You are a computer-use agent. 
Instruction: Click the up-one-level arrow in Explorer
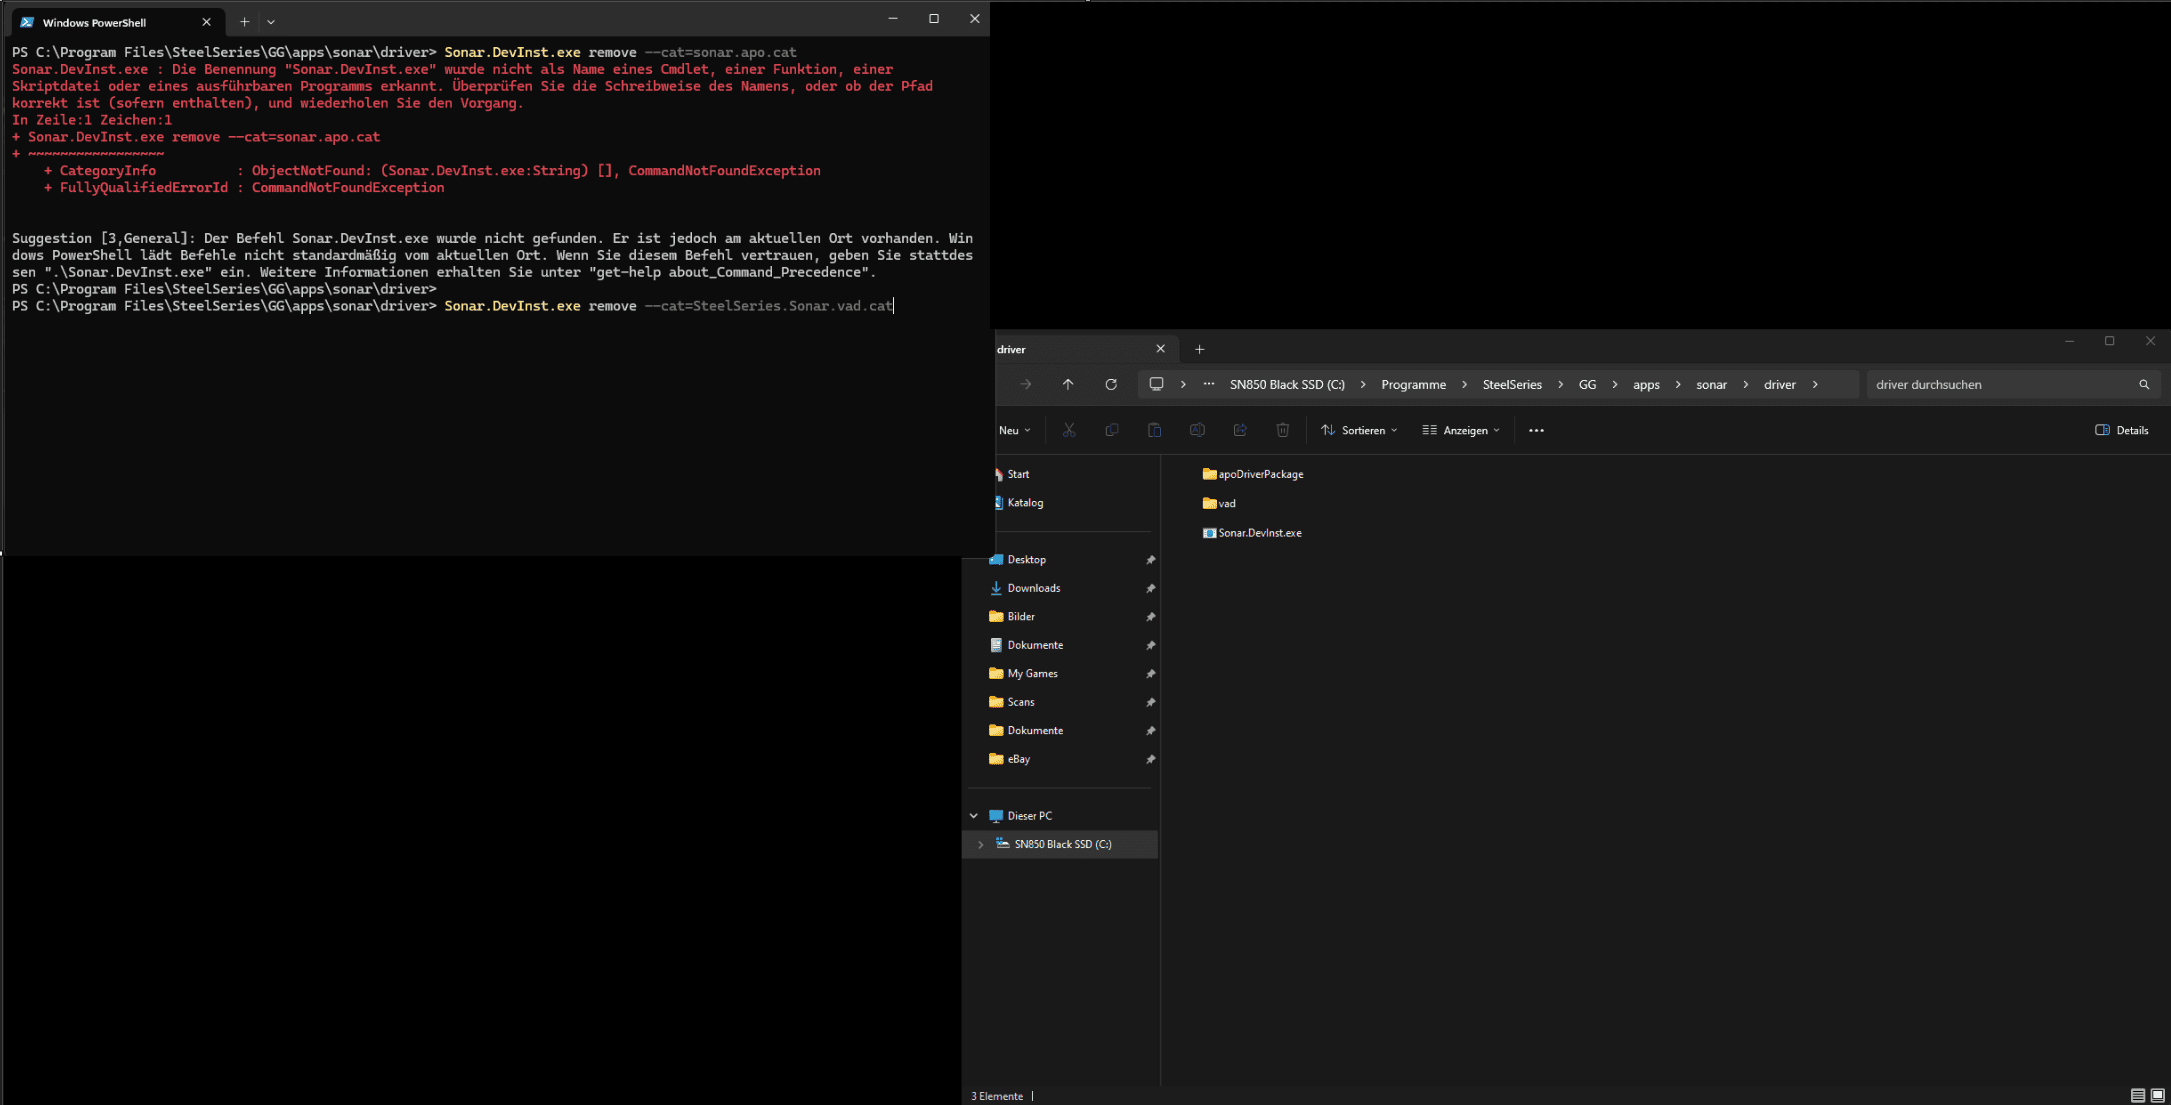click(x=1068, y=384)
